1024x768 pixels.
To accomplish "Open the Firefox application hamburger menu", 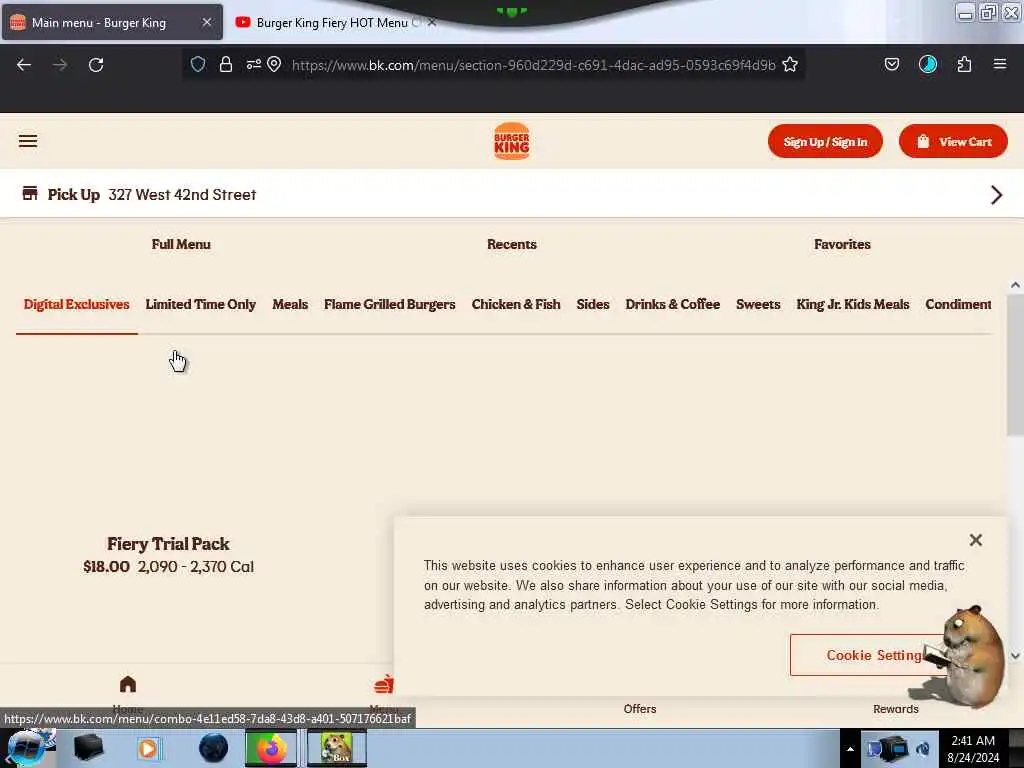I will 1000,64.
